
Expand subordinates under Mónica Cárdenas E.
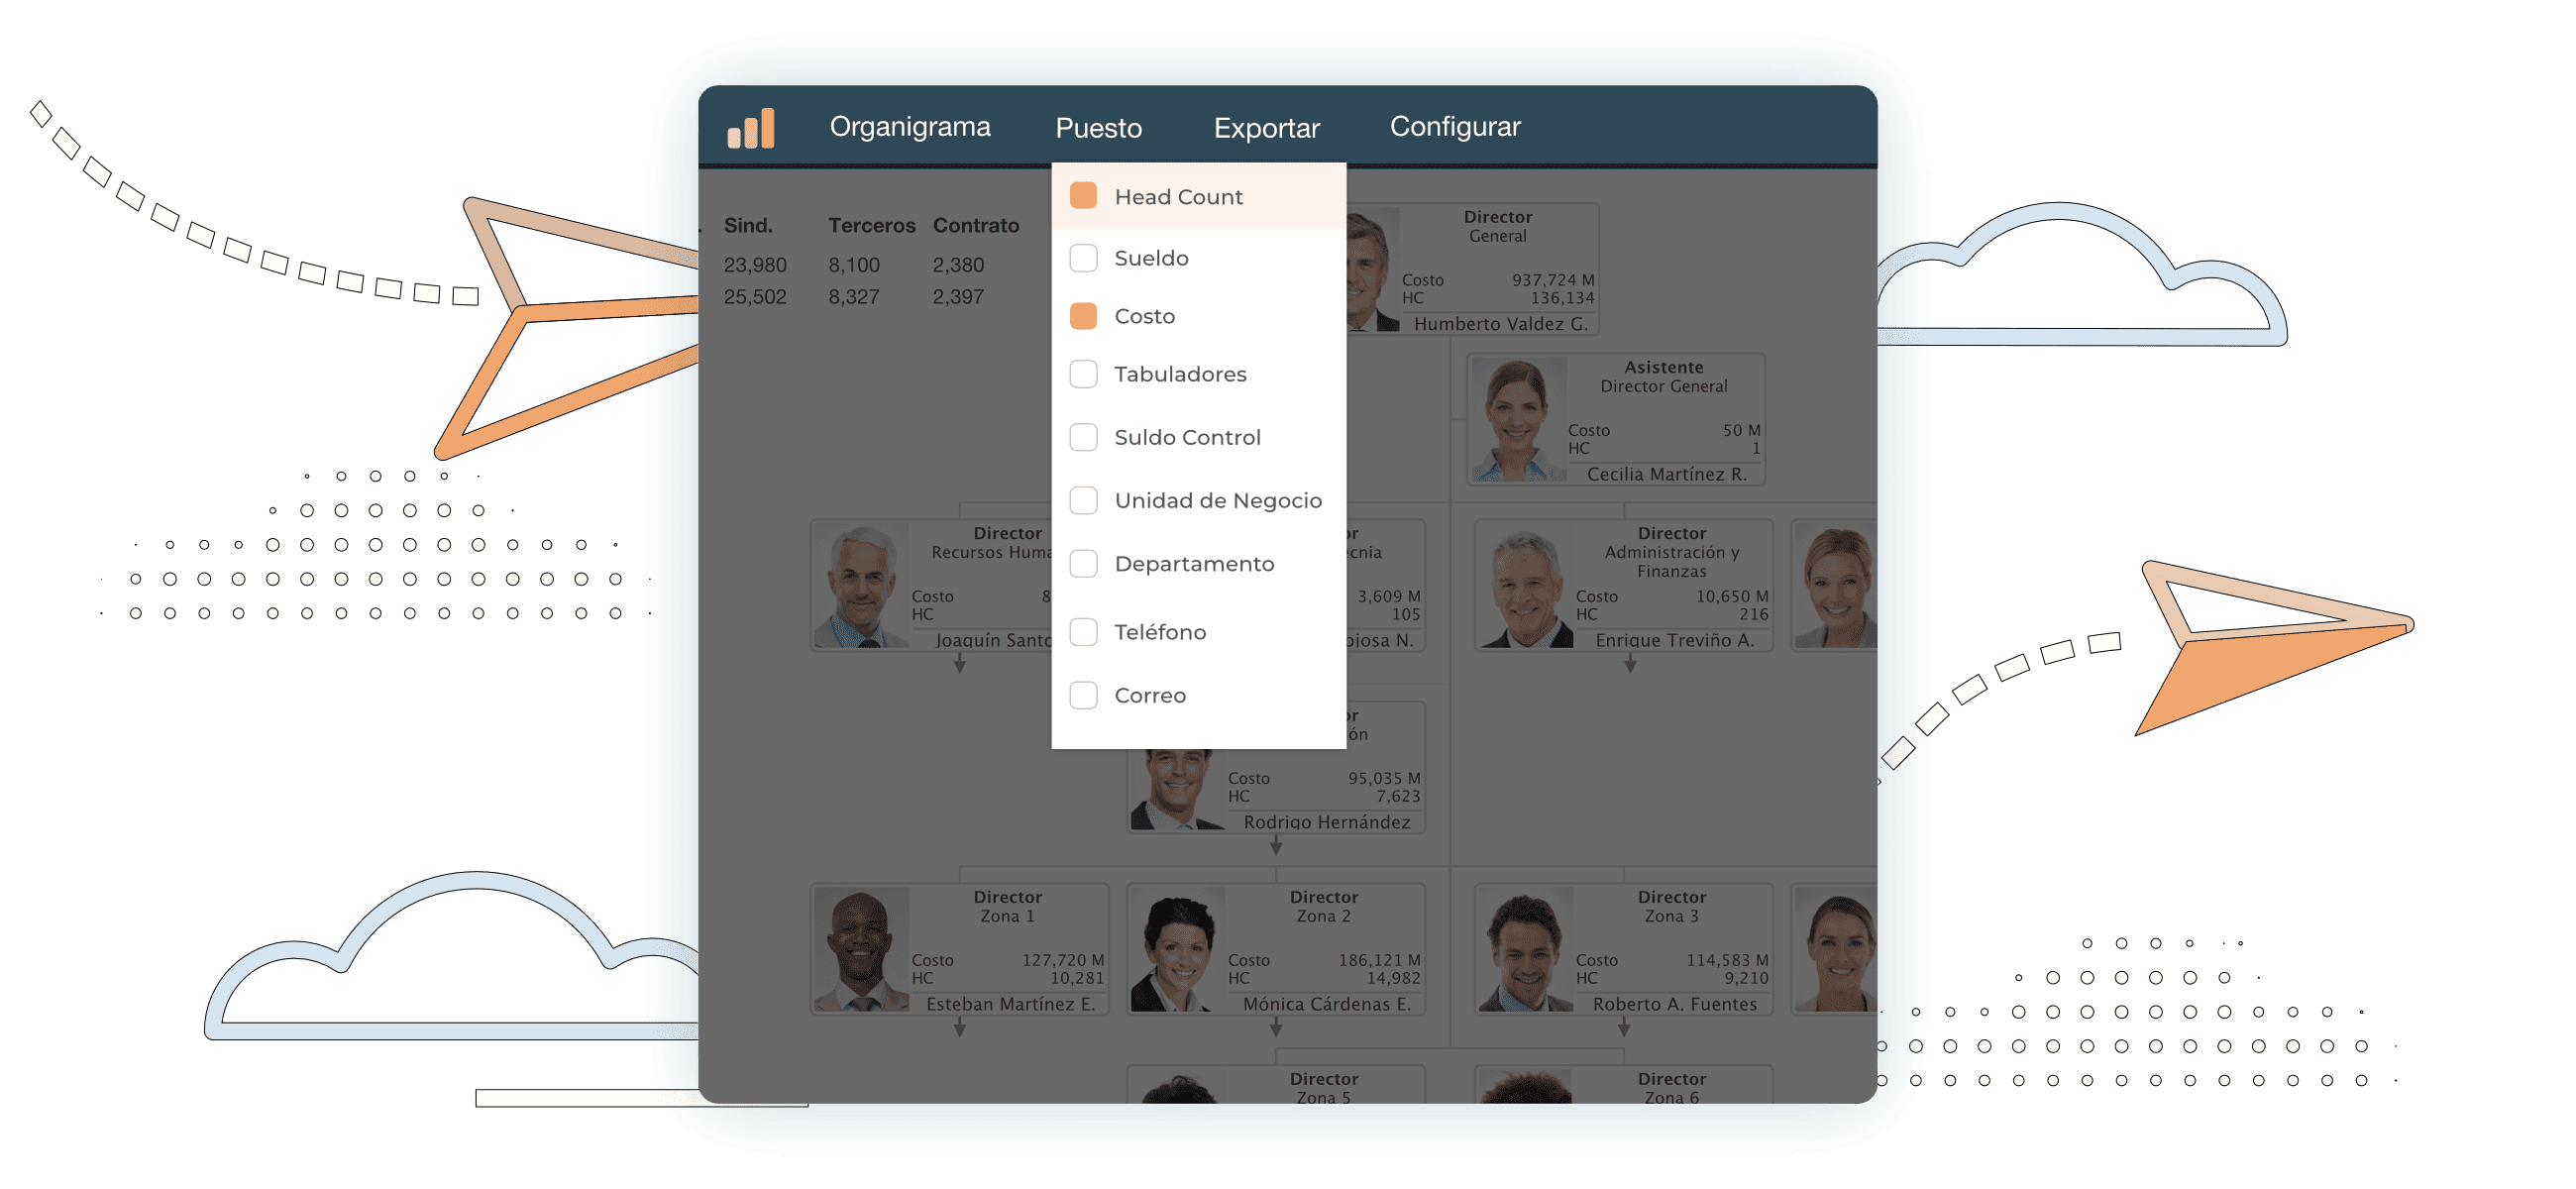1275,1028
